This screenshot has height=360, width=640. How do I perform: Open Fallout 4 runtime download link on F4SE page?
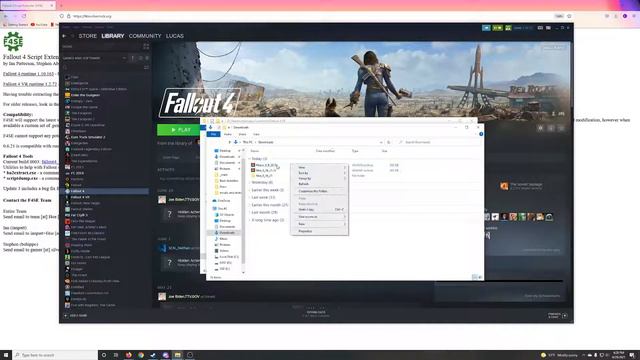tap(28, 74)
